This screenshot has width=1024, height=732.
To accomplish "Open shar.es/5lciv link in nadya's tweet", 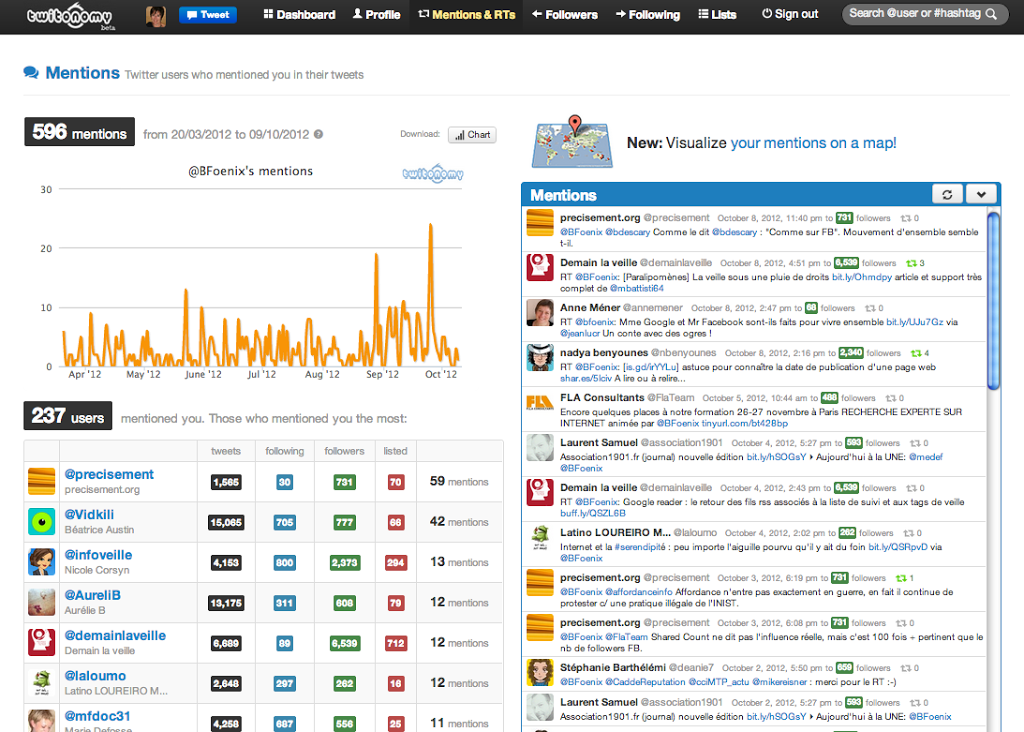I will 586,378.
